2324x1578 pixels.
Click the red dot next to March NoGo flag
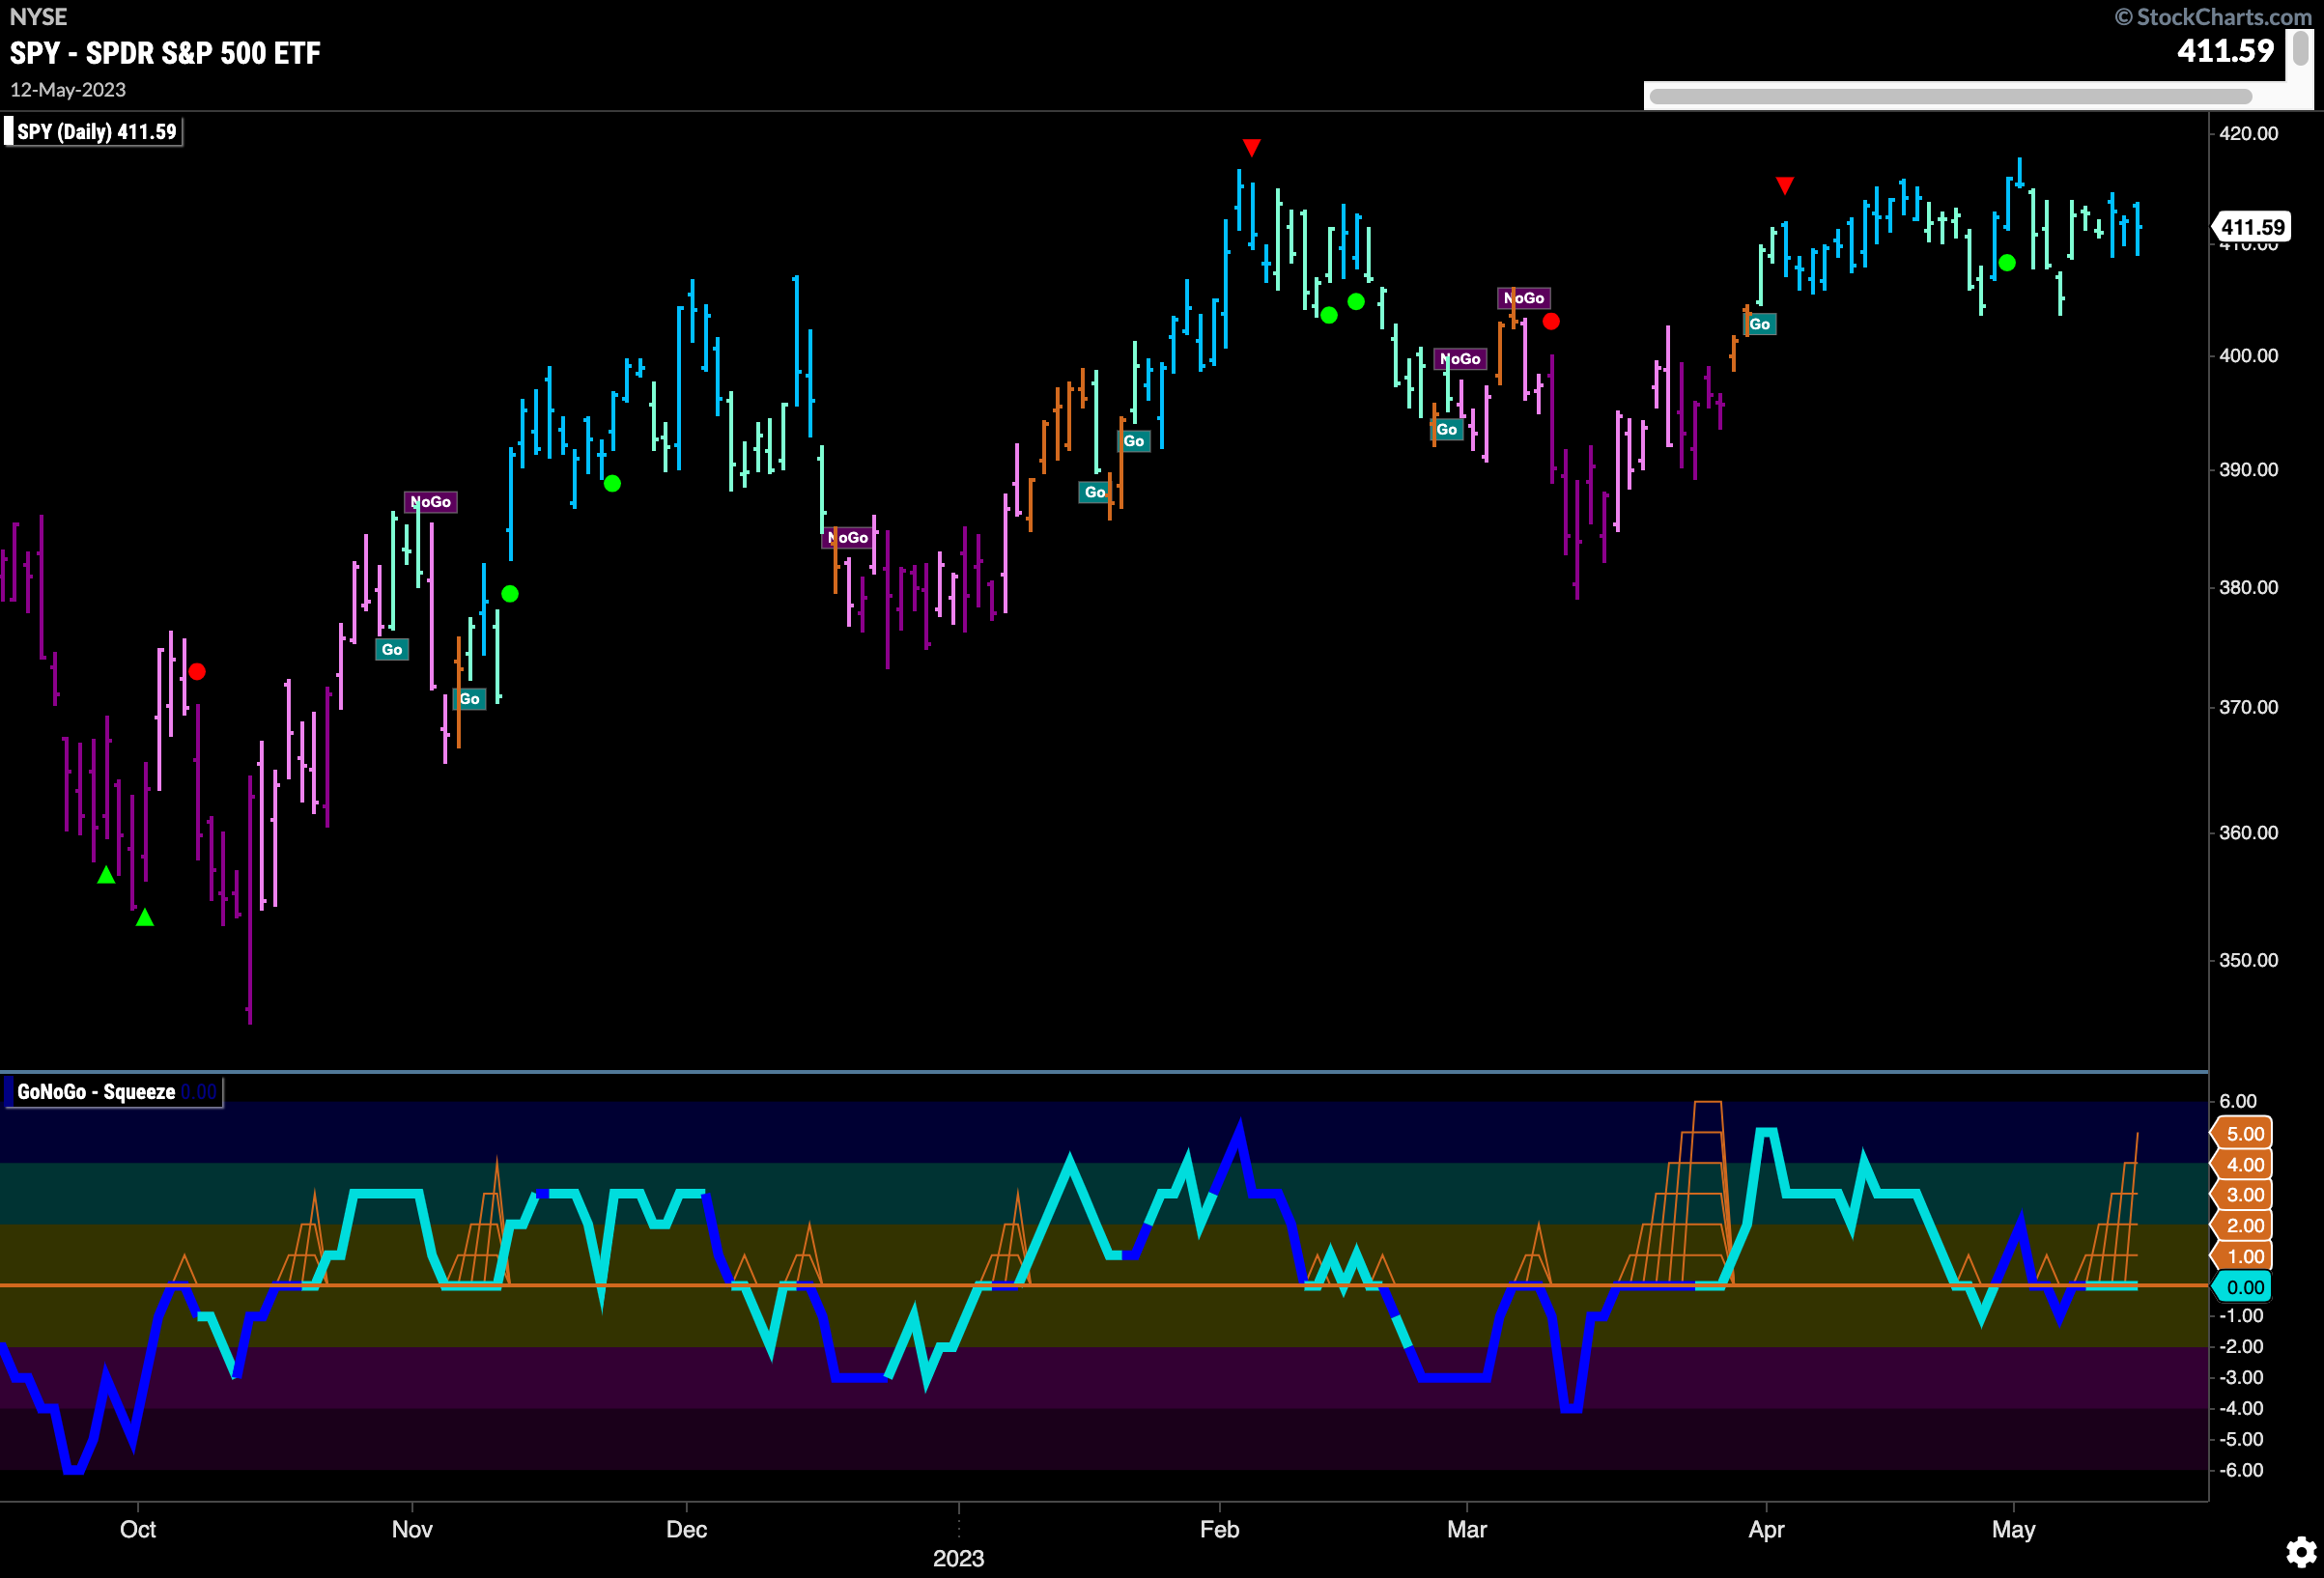click(x=1551, y=321)
